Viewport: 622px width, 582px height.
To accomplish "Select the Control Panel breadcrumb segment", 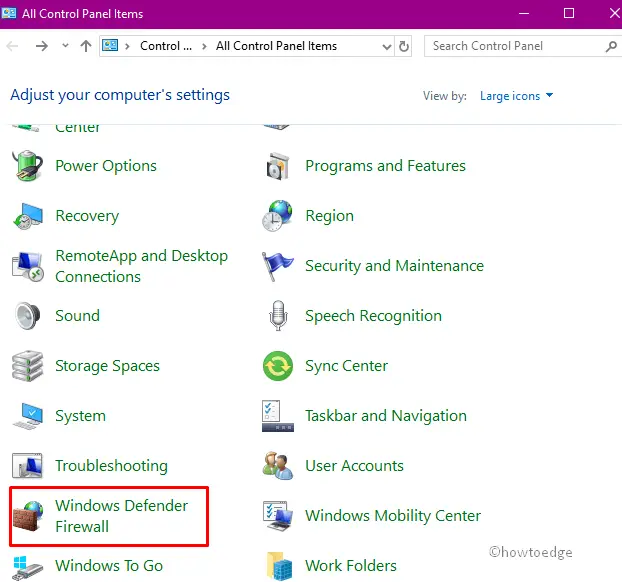I will click(159, 46).
